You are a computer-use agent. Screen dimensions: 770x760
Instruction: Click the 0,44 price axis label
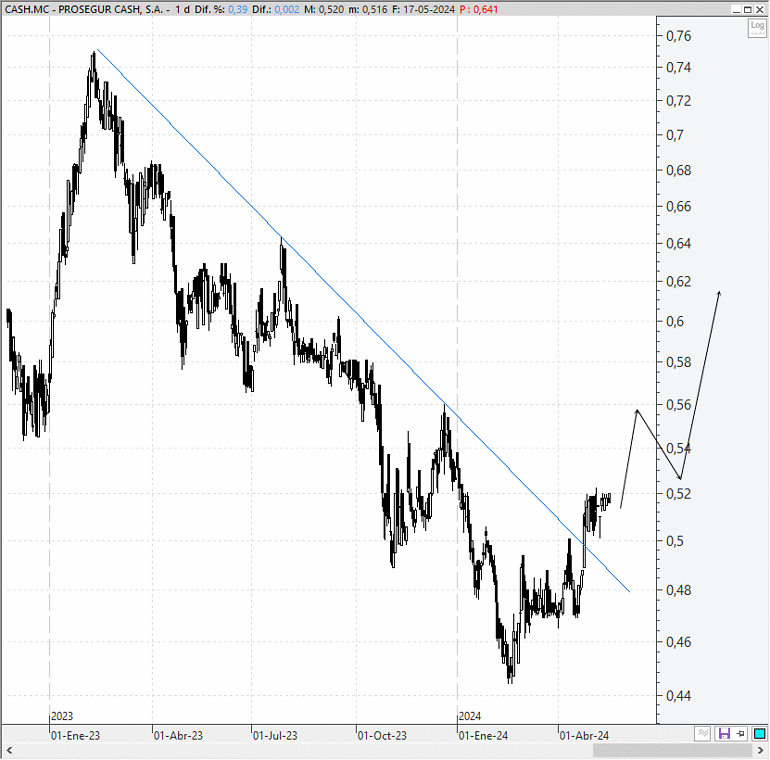click(x=679, y=696)
